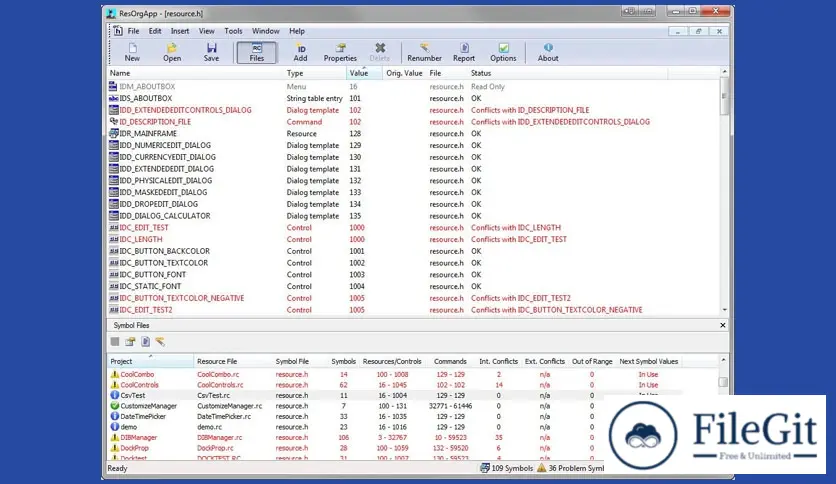Click the grey stop icon in Symbol Files toolbar
The image size is (836, 484).
[115, 342]
